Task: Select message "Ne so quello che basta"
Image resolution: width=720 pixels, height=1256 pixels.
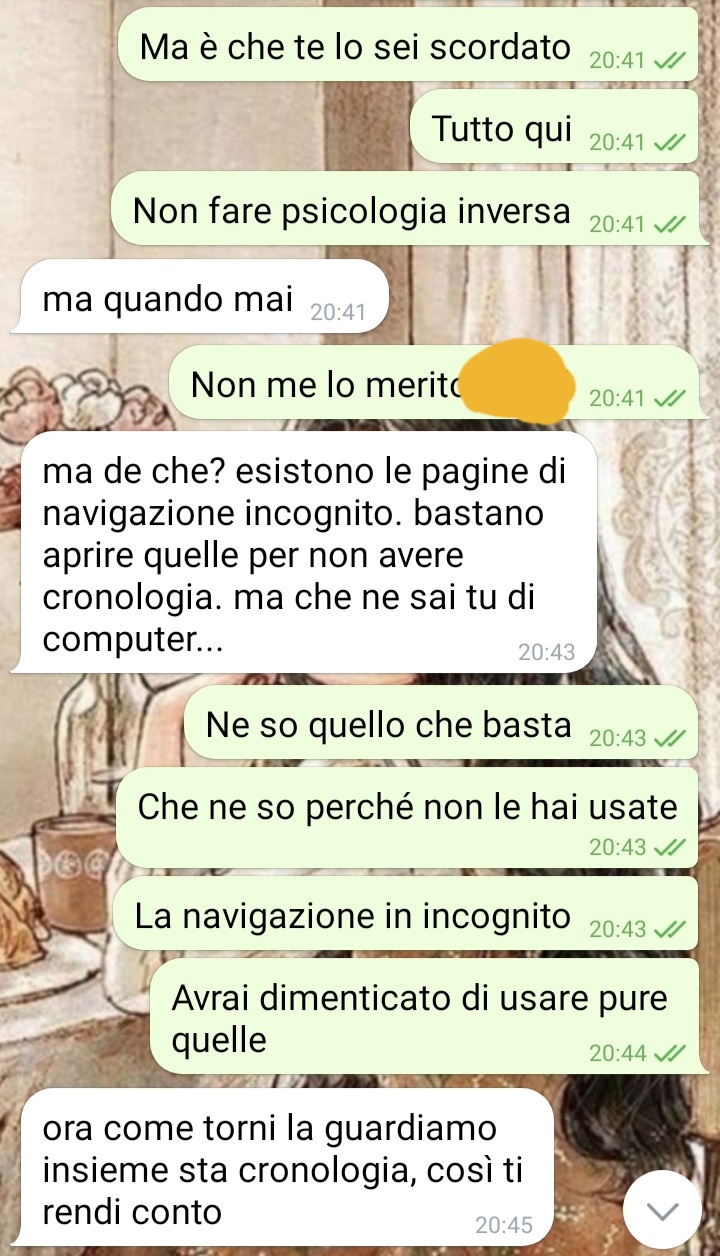Action: tap(441, 725)
